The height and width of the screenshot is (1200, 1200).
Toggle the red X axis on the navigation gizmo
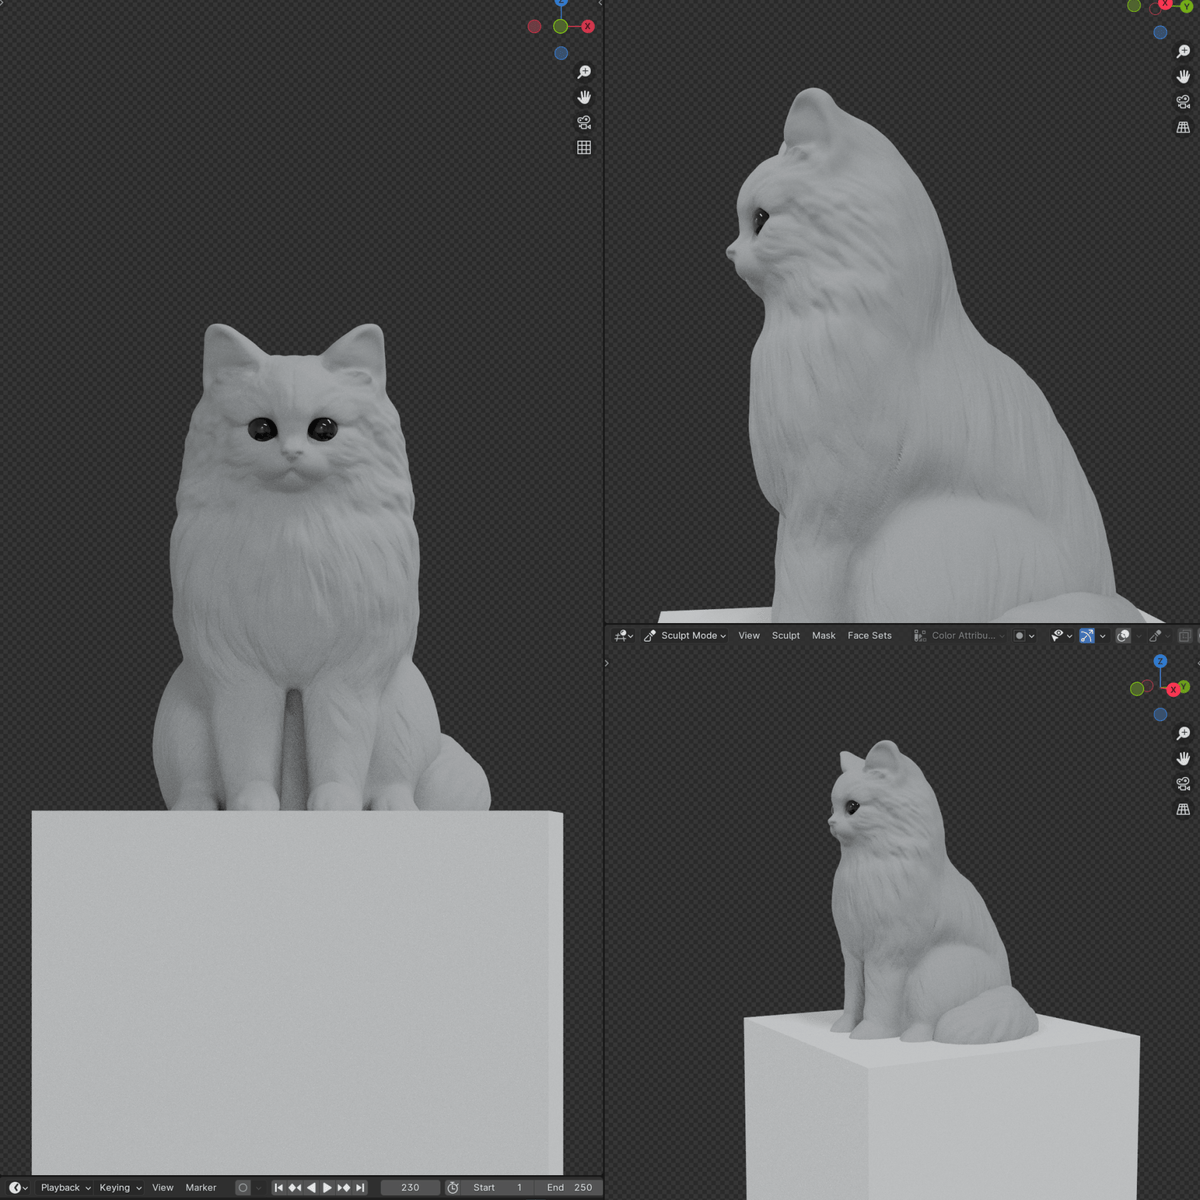[x=589, y=27]
